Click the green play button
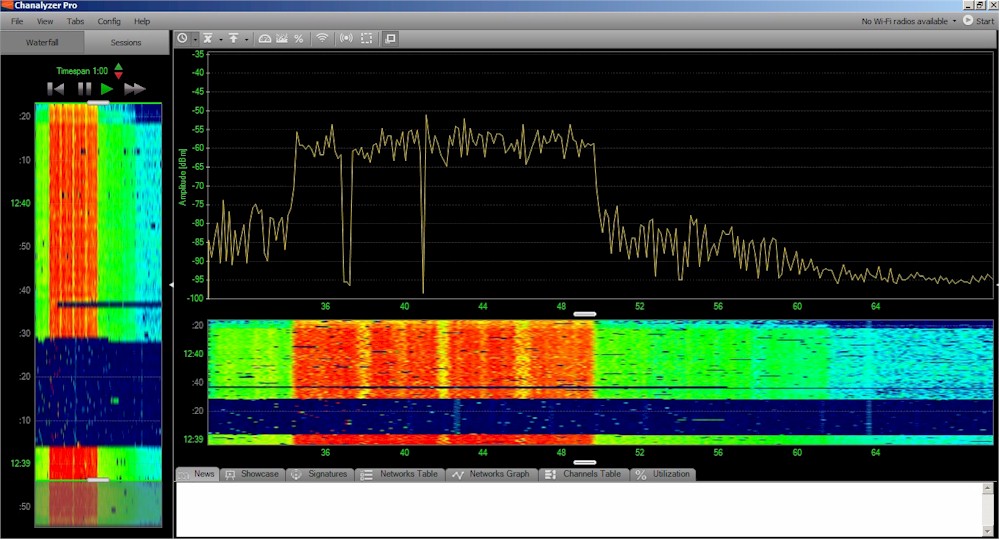This screenshot has height=540, width=1000. point(107,89)
